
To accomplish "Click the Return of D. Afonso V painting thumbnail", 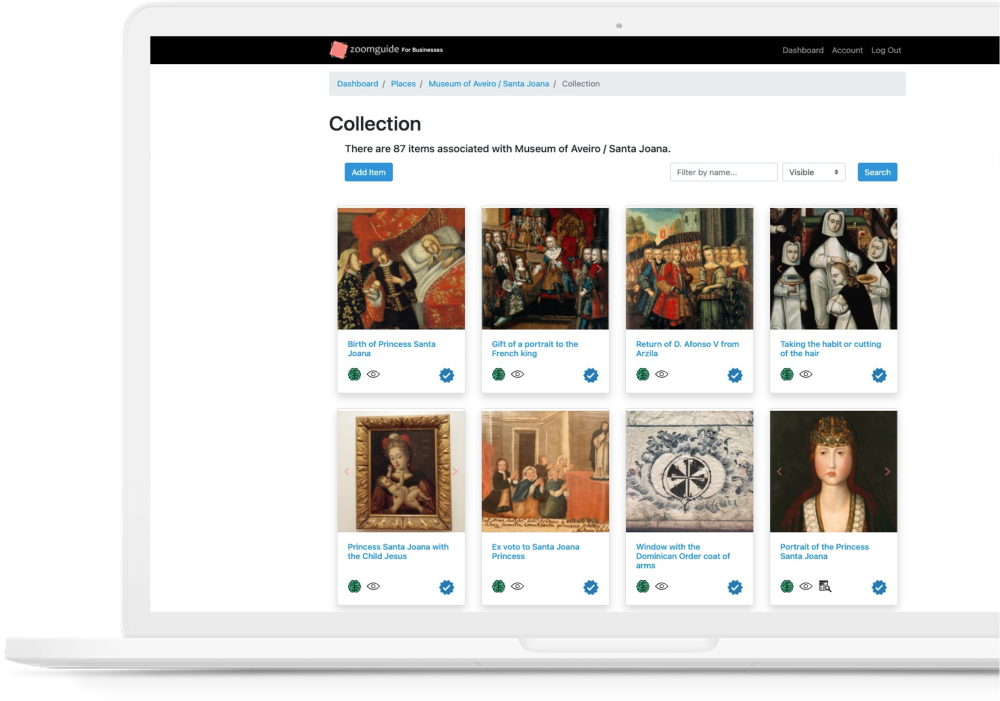I will point(689,269).
